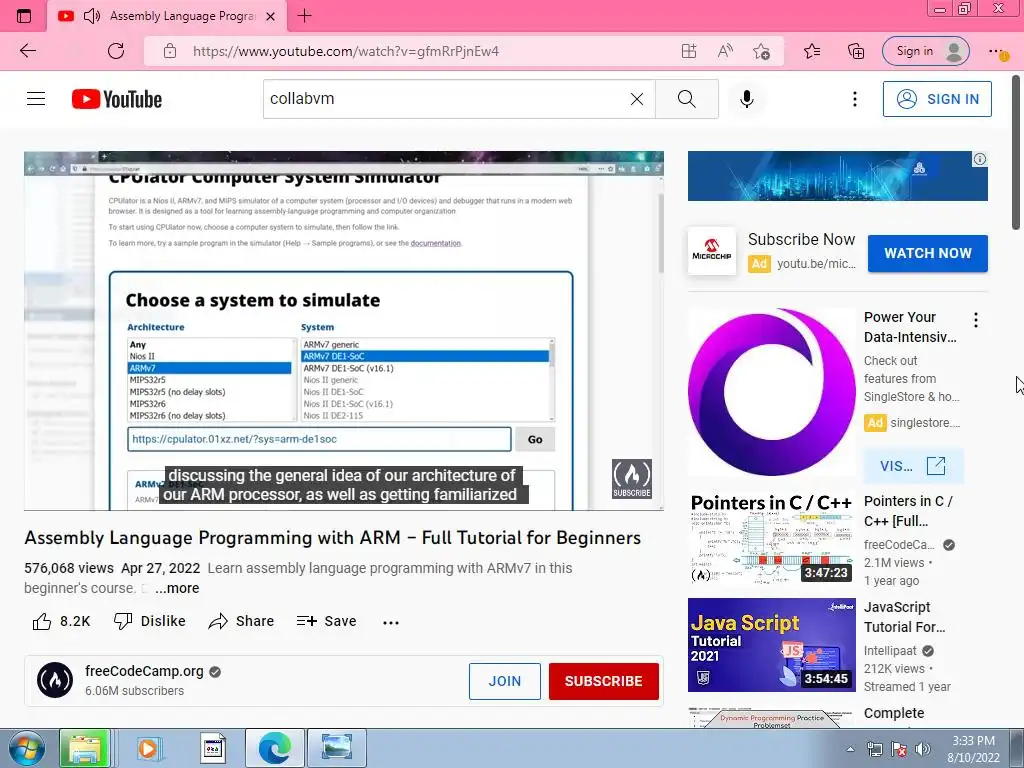Click the browser Sign in profile button

pyautogui.click(x=925, y=51)
